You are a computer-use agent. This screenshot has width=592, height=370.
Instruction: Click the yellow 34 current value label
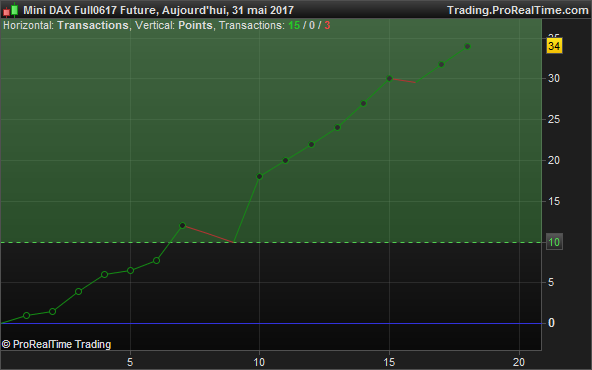coord(554,46)
